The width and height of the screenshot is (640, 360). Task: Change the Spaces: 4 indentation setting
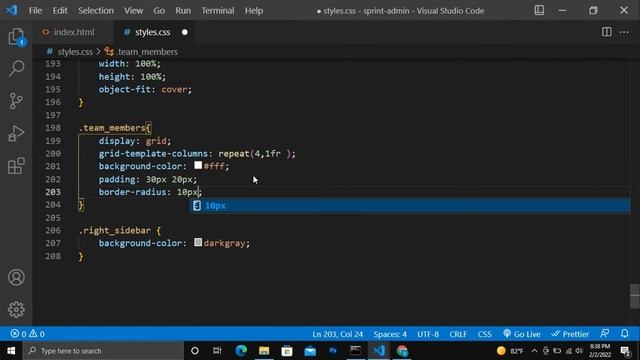point(390,334)
